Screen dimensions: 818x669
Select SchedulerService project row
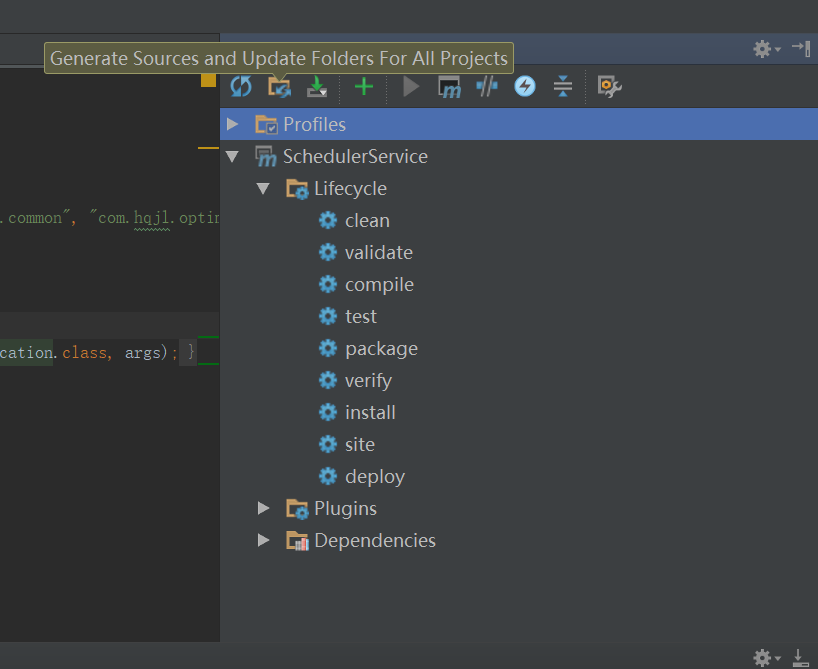tap(519, 156)
